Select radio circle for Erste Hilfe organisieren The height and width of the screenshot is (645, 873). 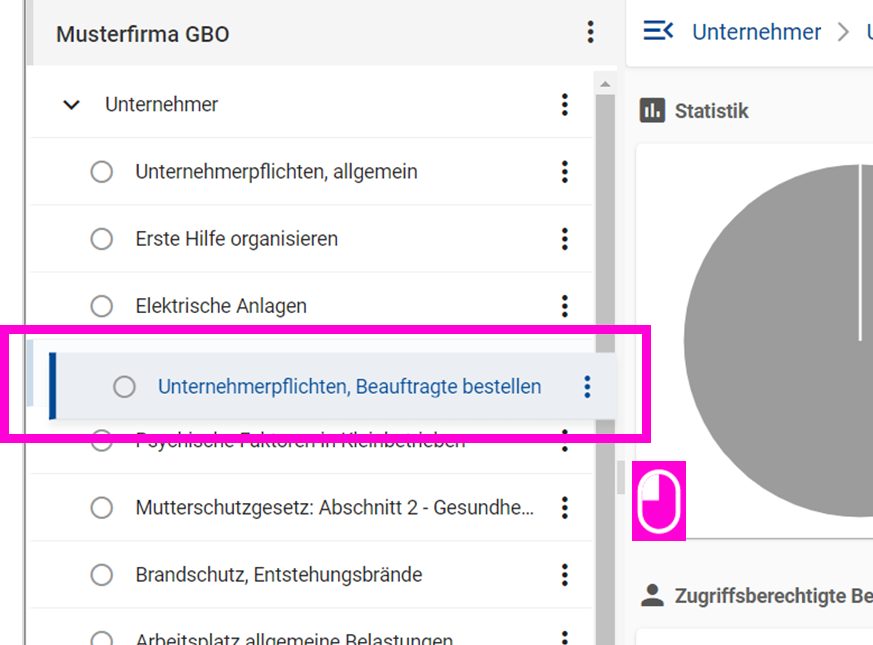coord(102,239)
